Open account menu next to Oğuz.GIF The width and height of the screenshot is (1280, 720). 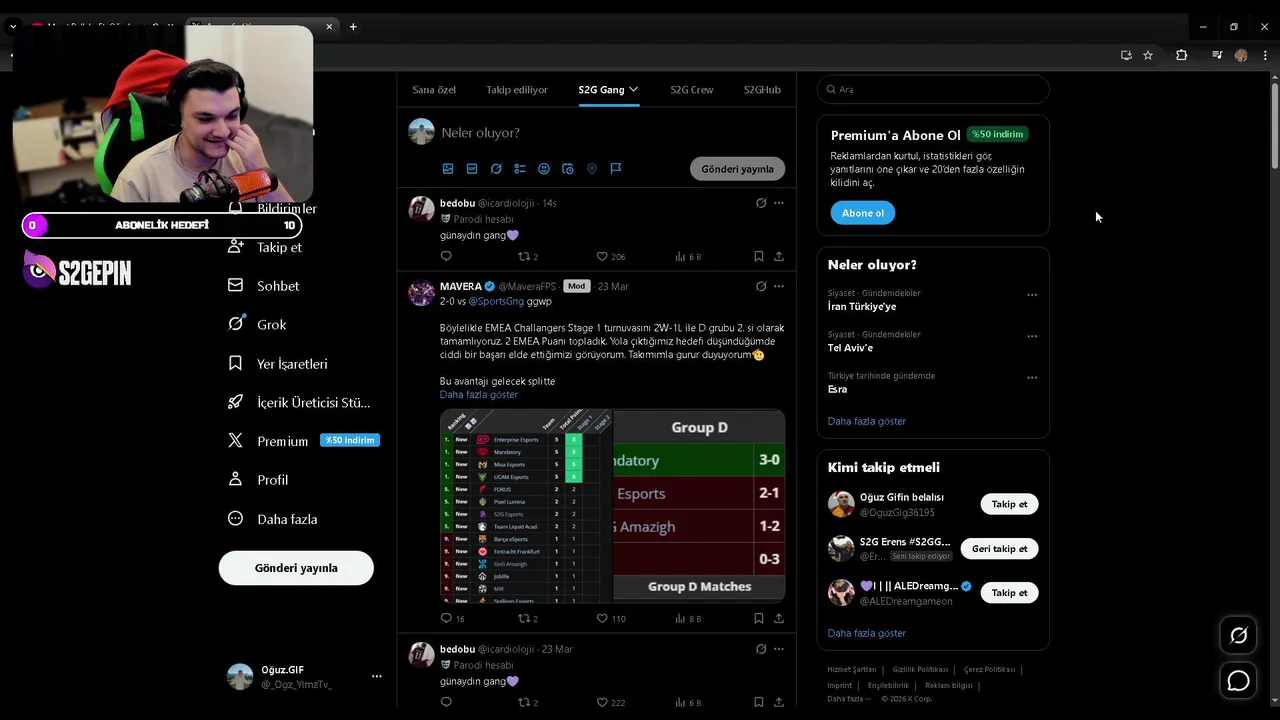377,676
